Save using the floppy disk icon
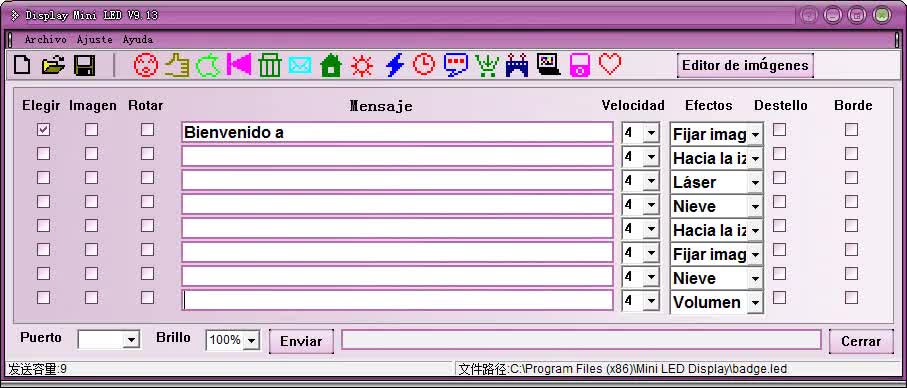The width and height of the screenshot is (907, 388). point(84,65)
